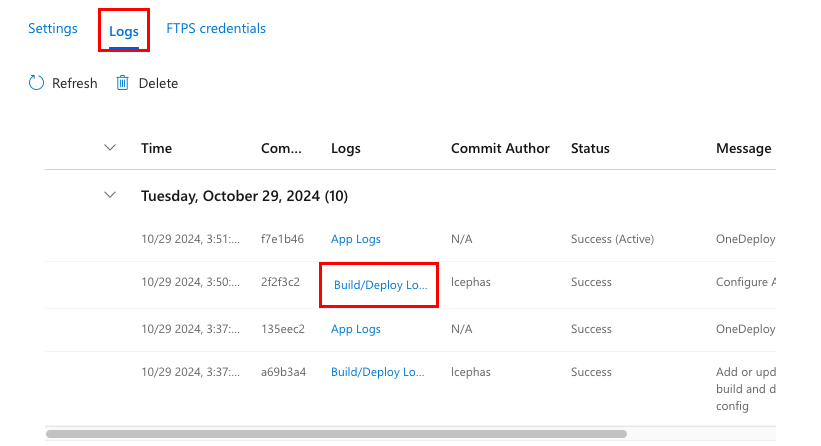Switch to the Settings tab
The width and height of the screenshot is (821, 446).
point(53,28)
